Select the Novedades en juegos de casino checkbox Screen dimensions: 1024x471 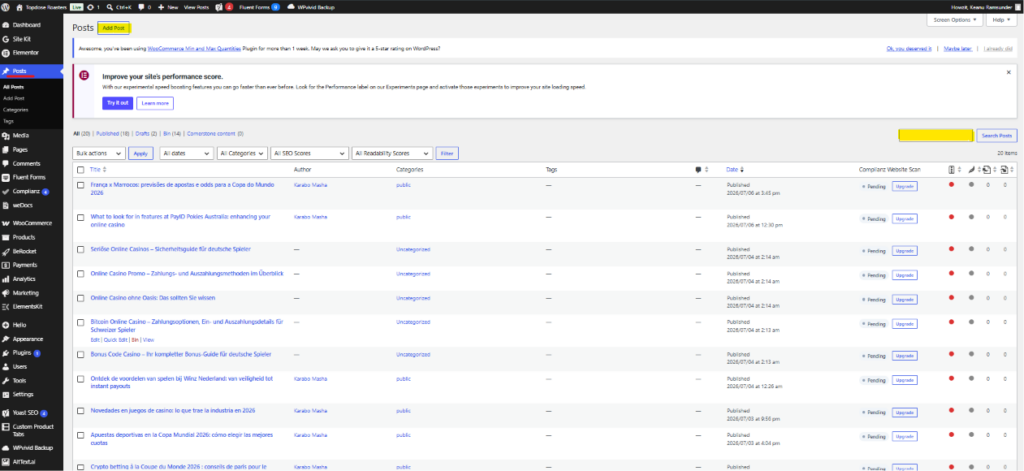[80, 411]
